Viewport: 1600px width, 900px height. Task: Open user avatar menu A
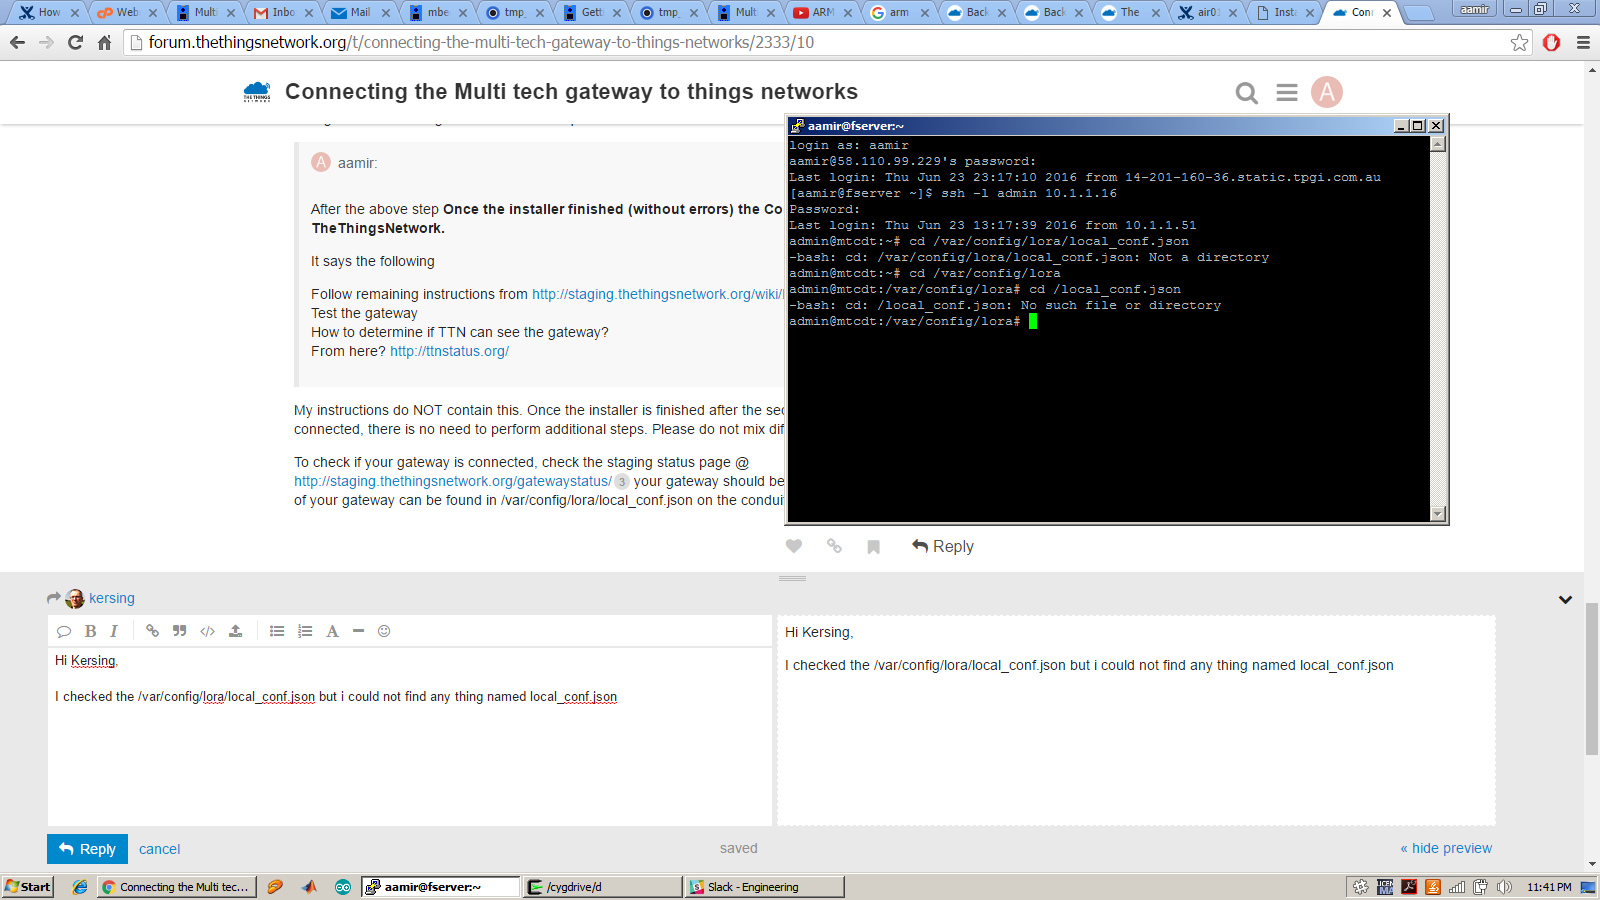[x=1327, y=92]
